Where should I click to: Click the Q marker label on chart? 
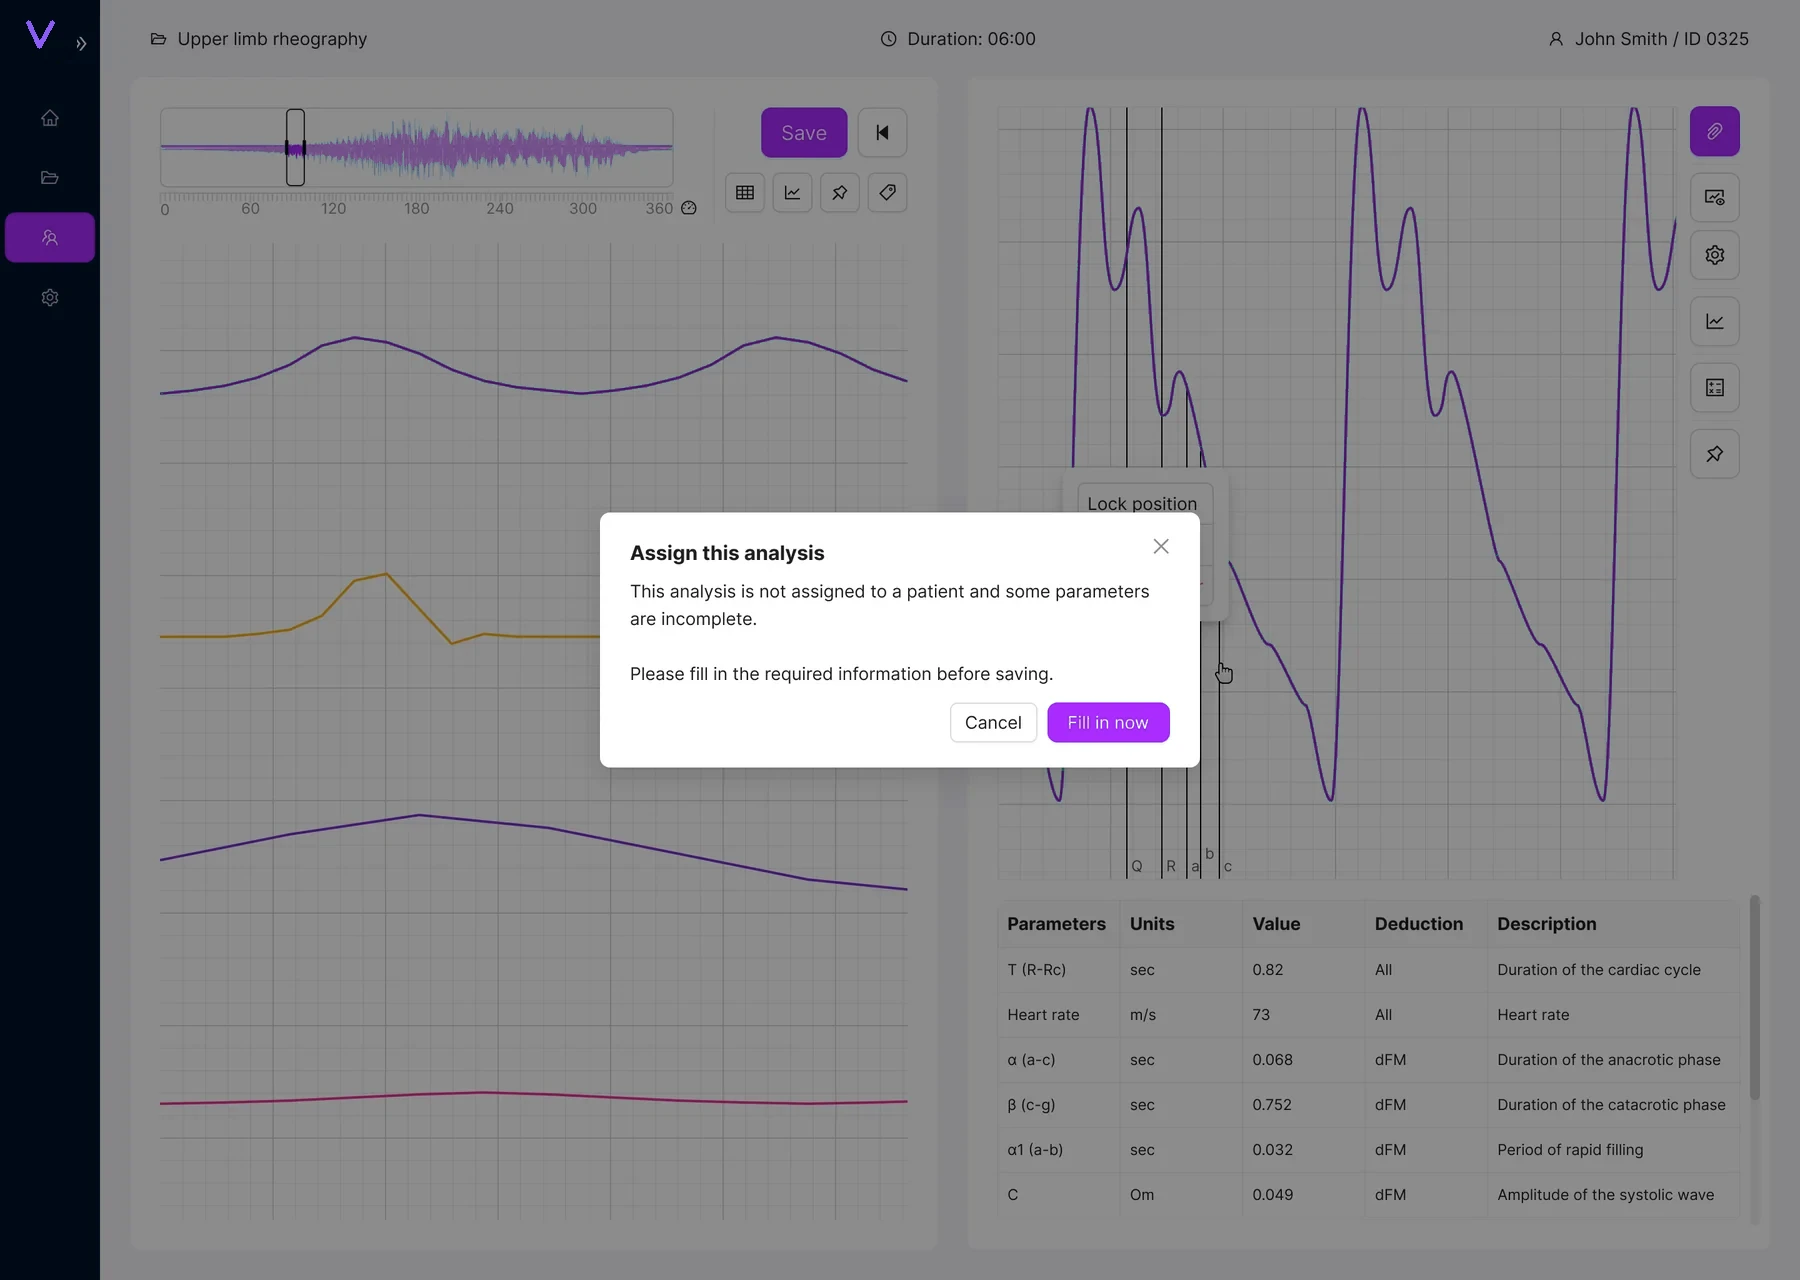(x=1137, y=866)
